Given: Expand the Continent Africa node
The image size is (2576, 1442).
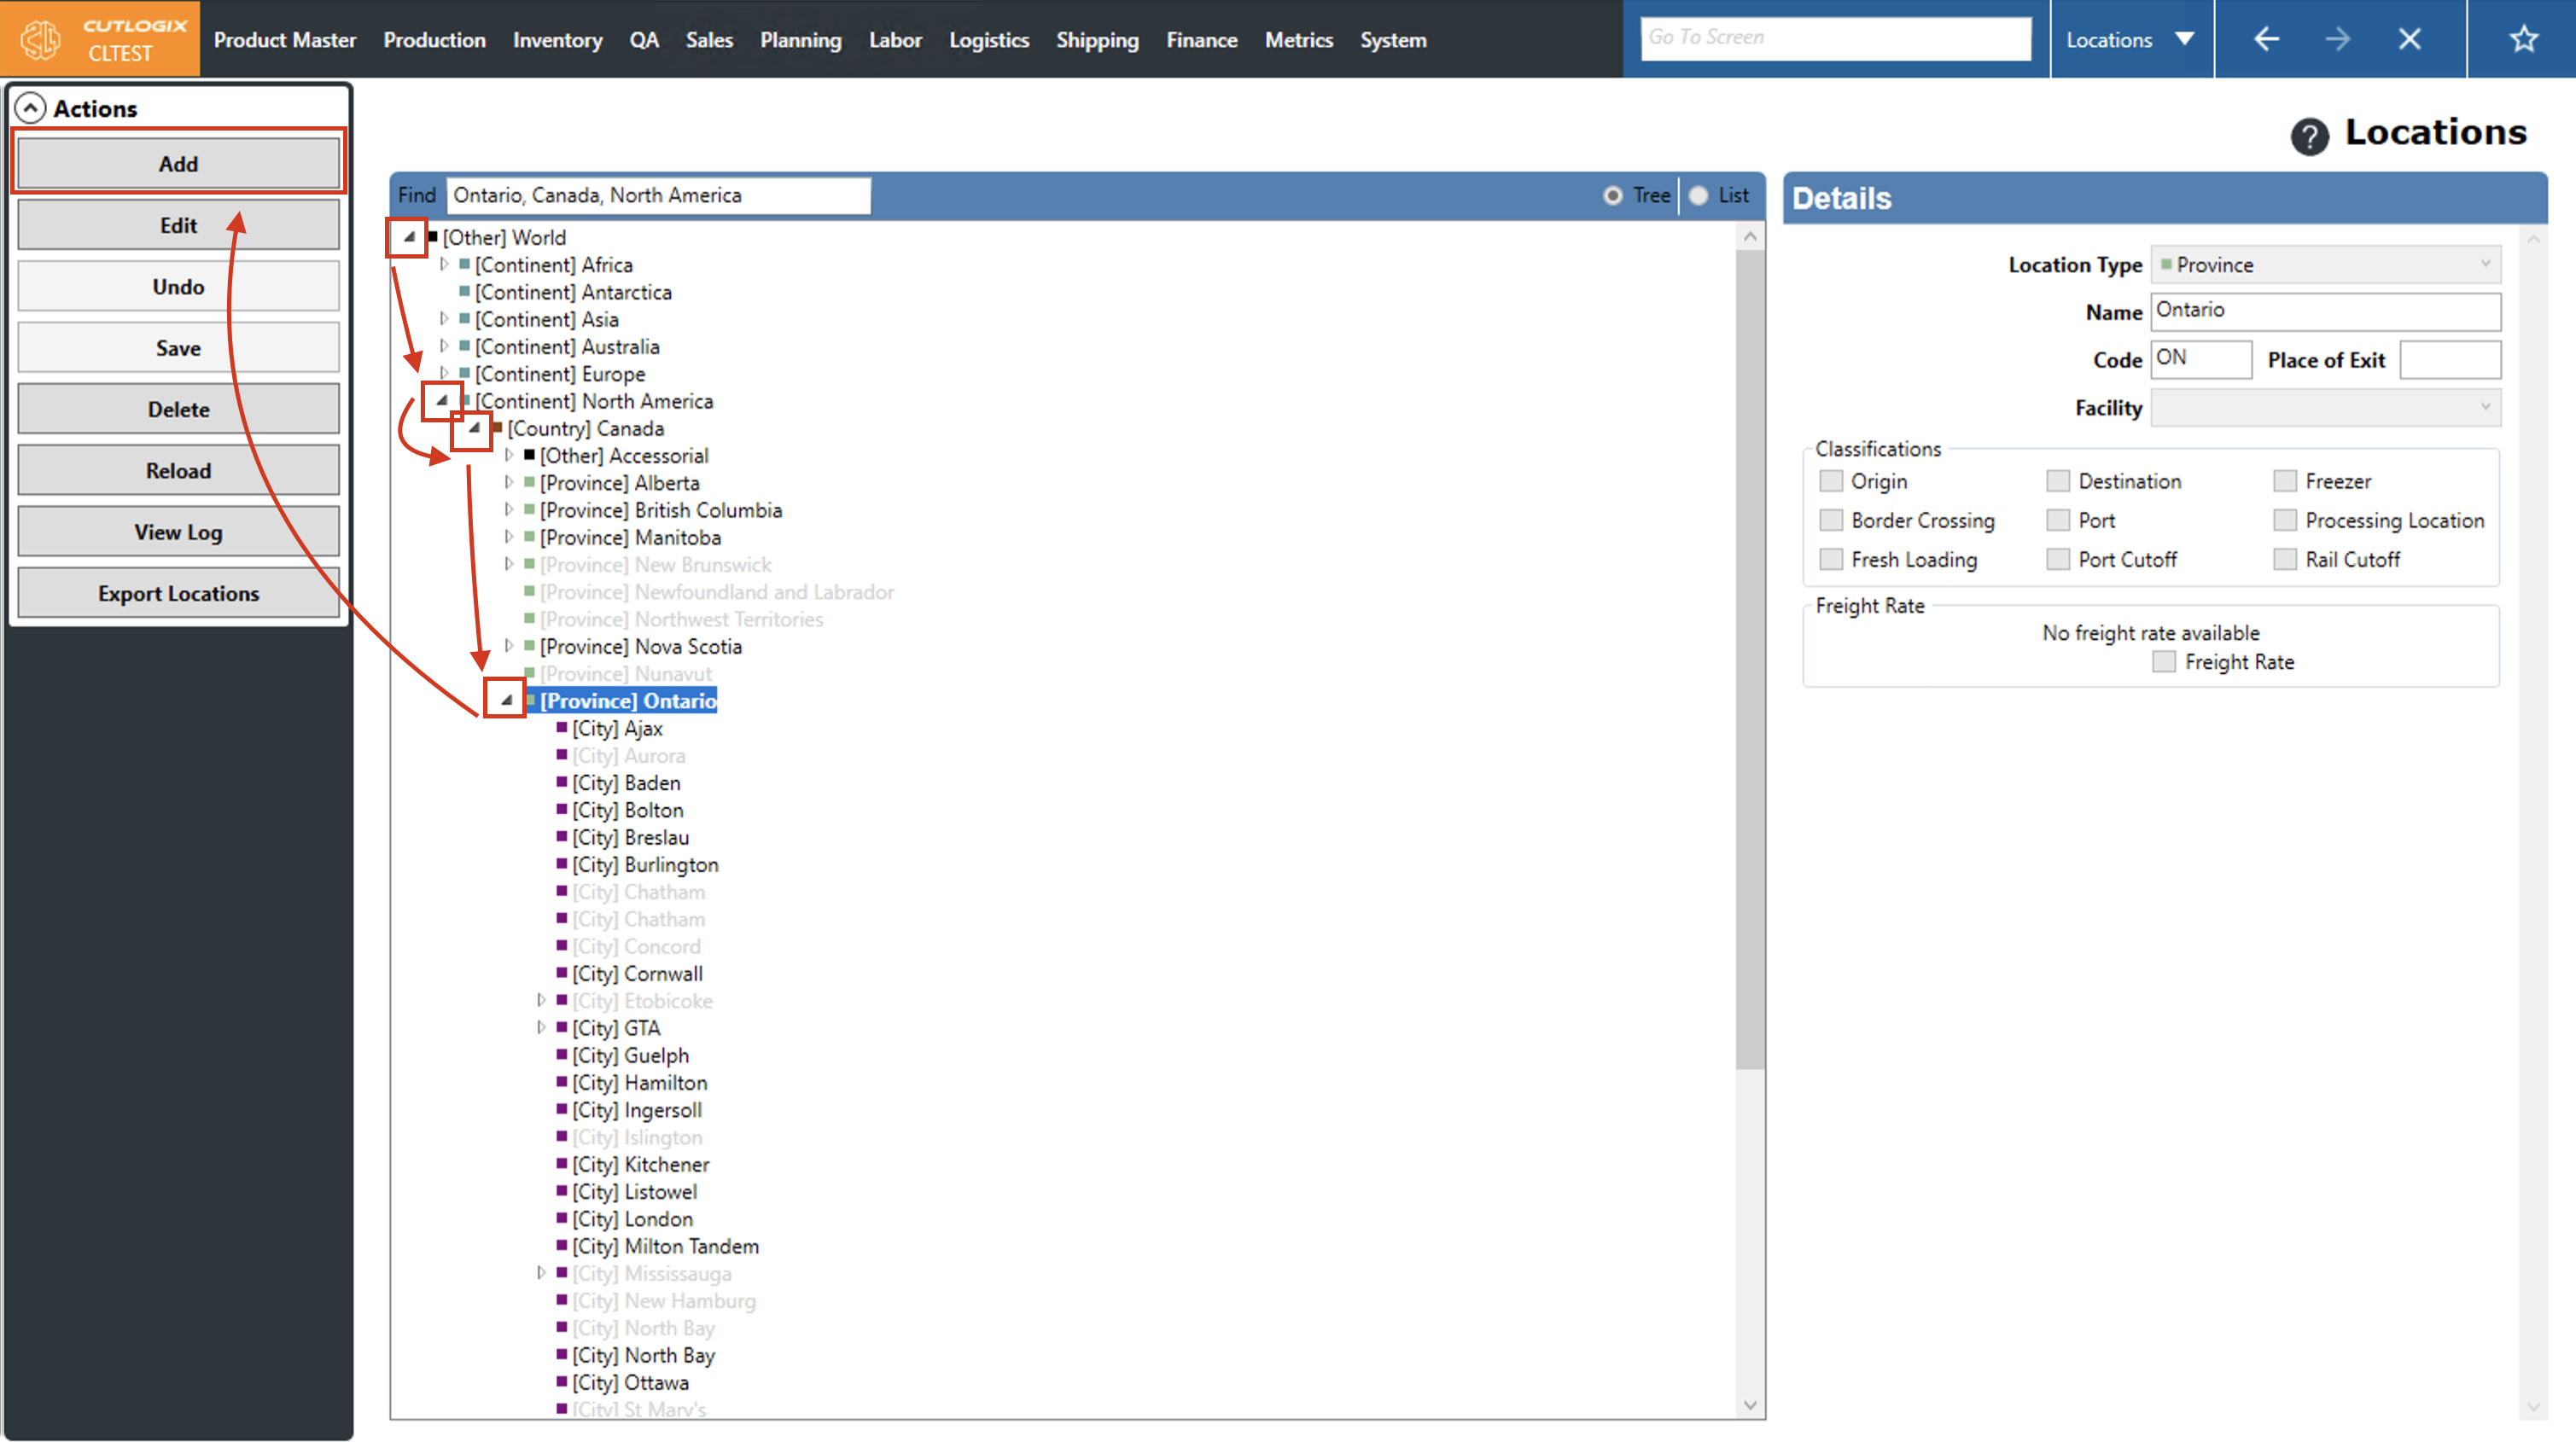Looking at the screenshot, I should click(x=444, y=265).
